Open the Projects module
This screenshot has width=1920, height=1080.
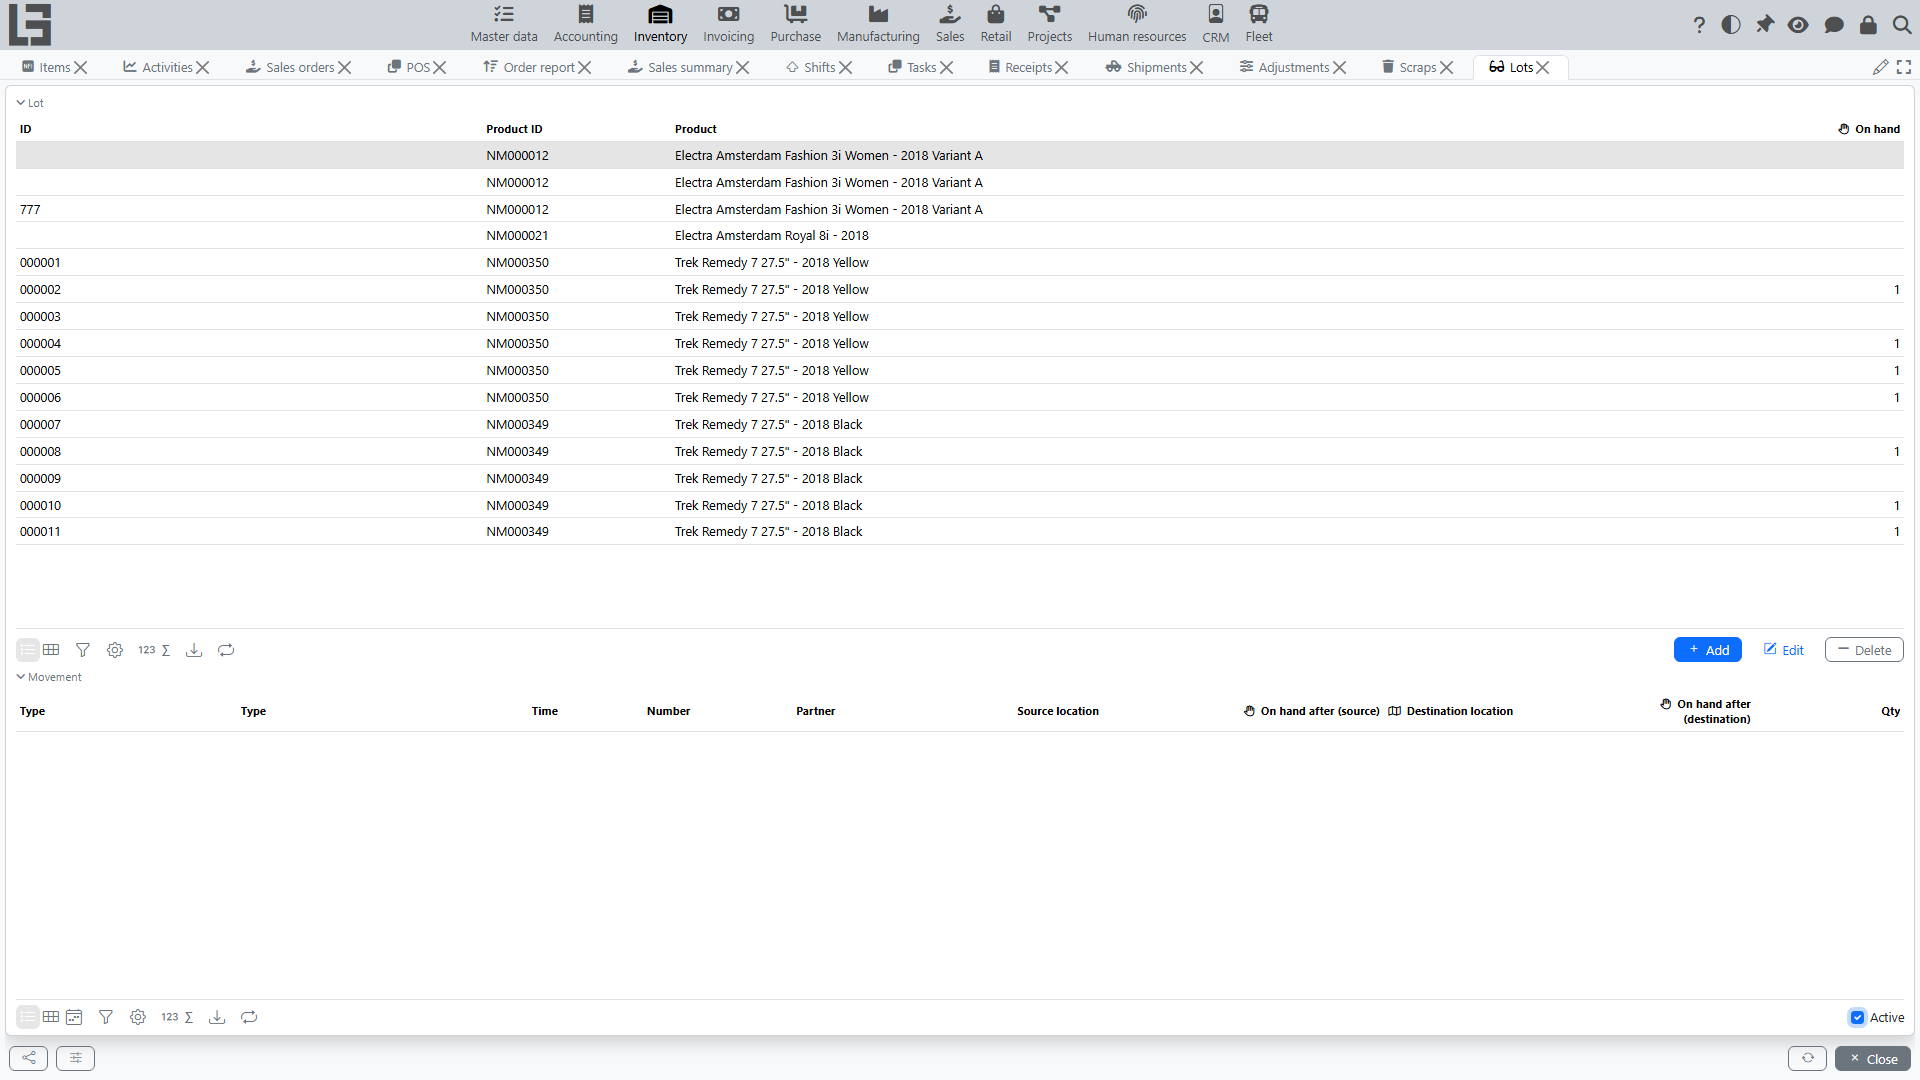pos(1050,24)
